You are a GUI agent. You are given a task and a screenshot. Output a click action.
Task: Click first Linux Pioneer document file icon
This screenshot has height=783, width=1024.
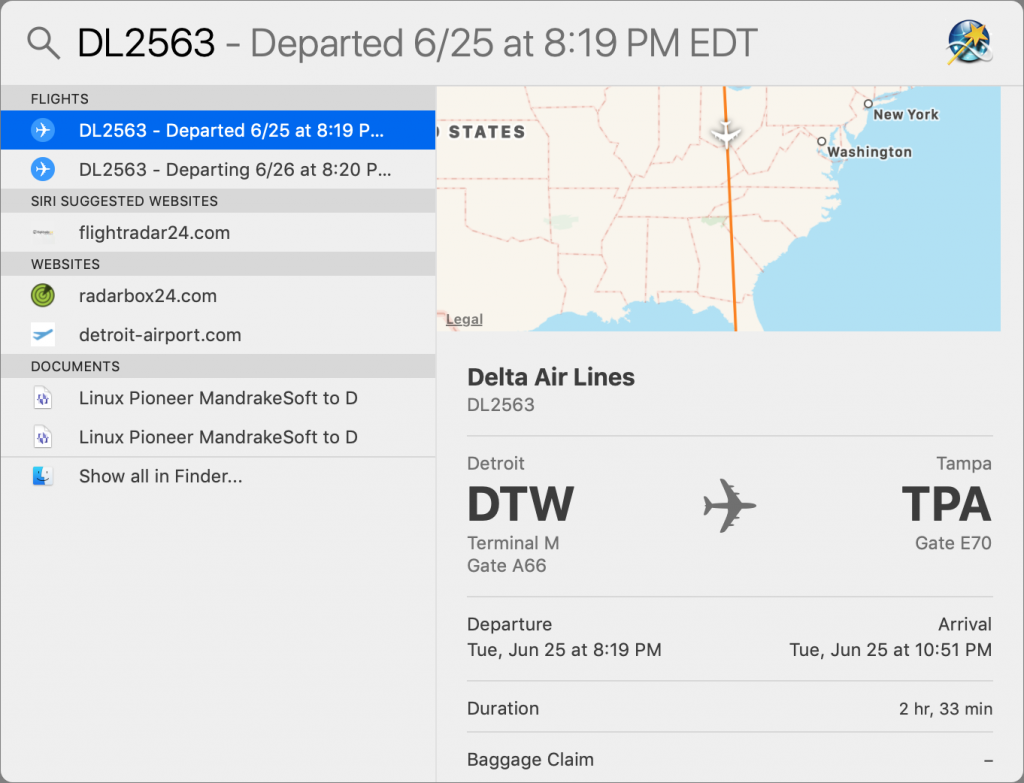coord(43,398)
